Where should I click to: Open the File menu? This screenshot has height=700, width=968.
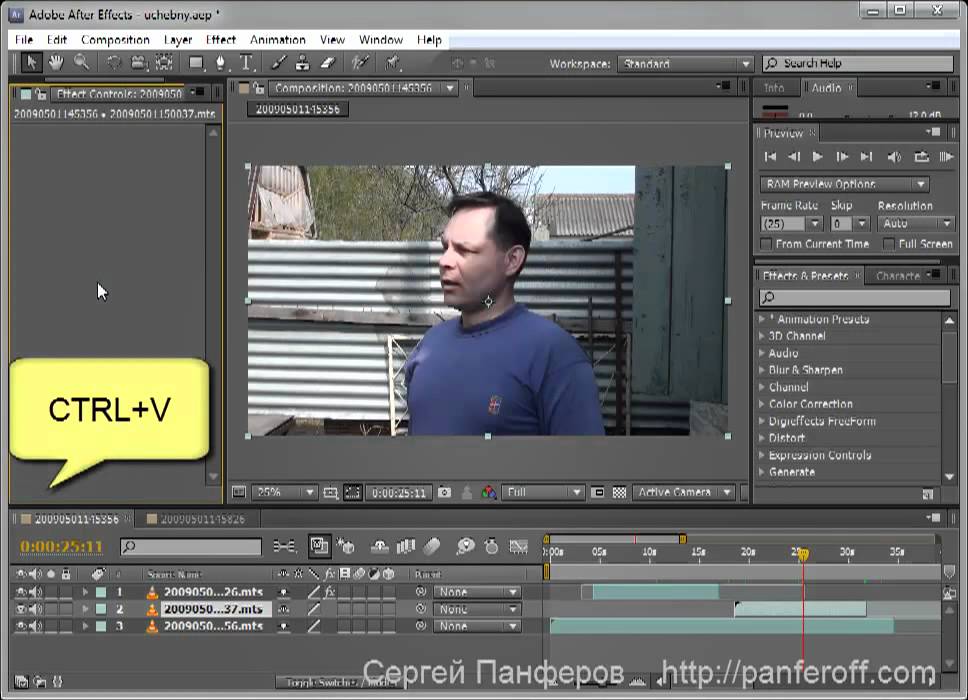click(x=23, y=40)
